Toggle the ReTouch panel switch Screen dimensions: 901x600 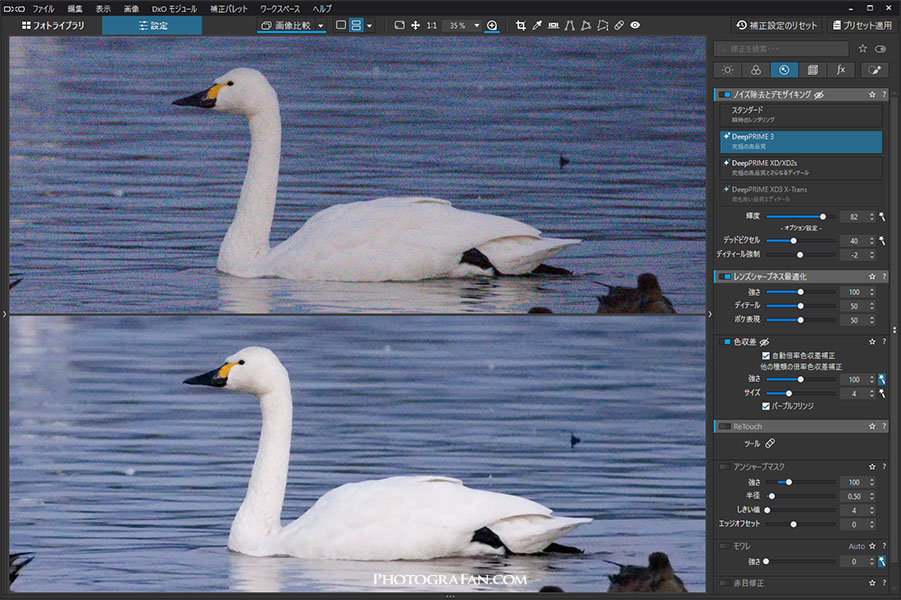coord(725,426)
